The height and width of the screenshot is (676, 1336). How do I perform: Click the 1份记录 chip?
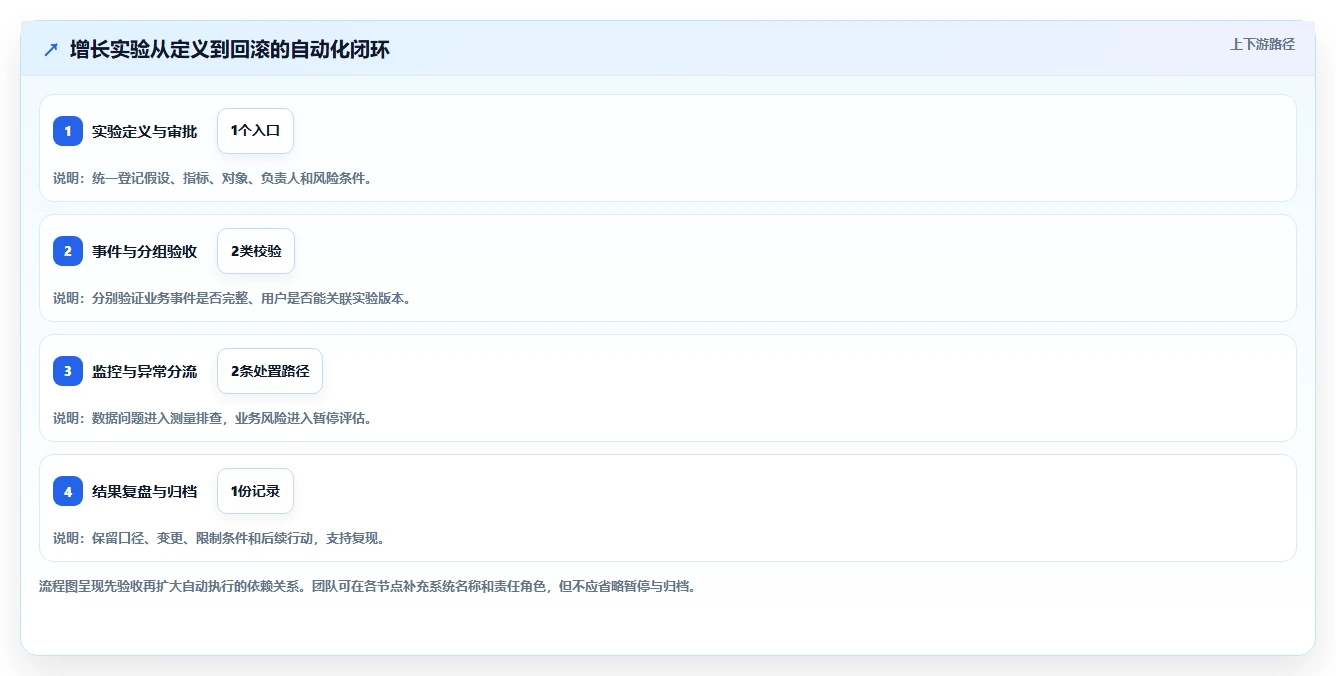coord(255,491)
